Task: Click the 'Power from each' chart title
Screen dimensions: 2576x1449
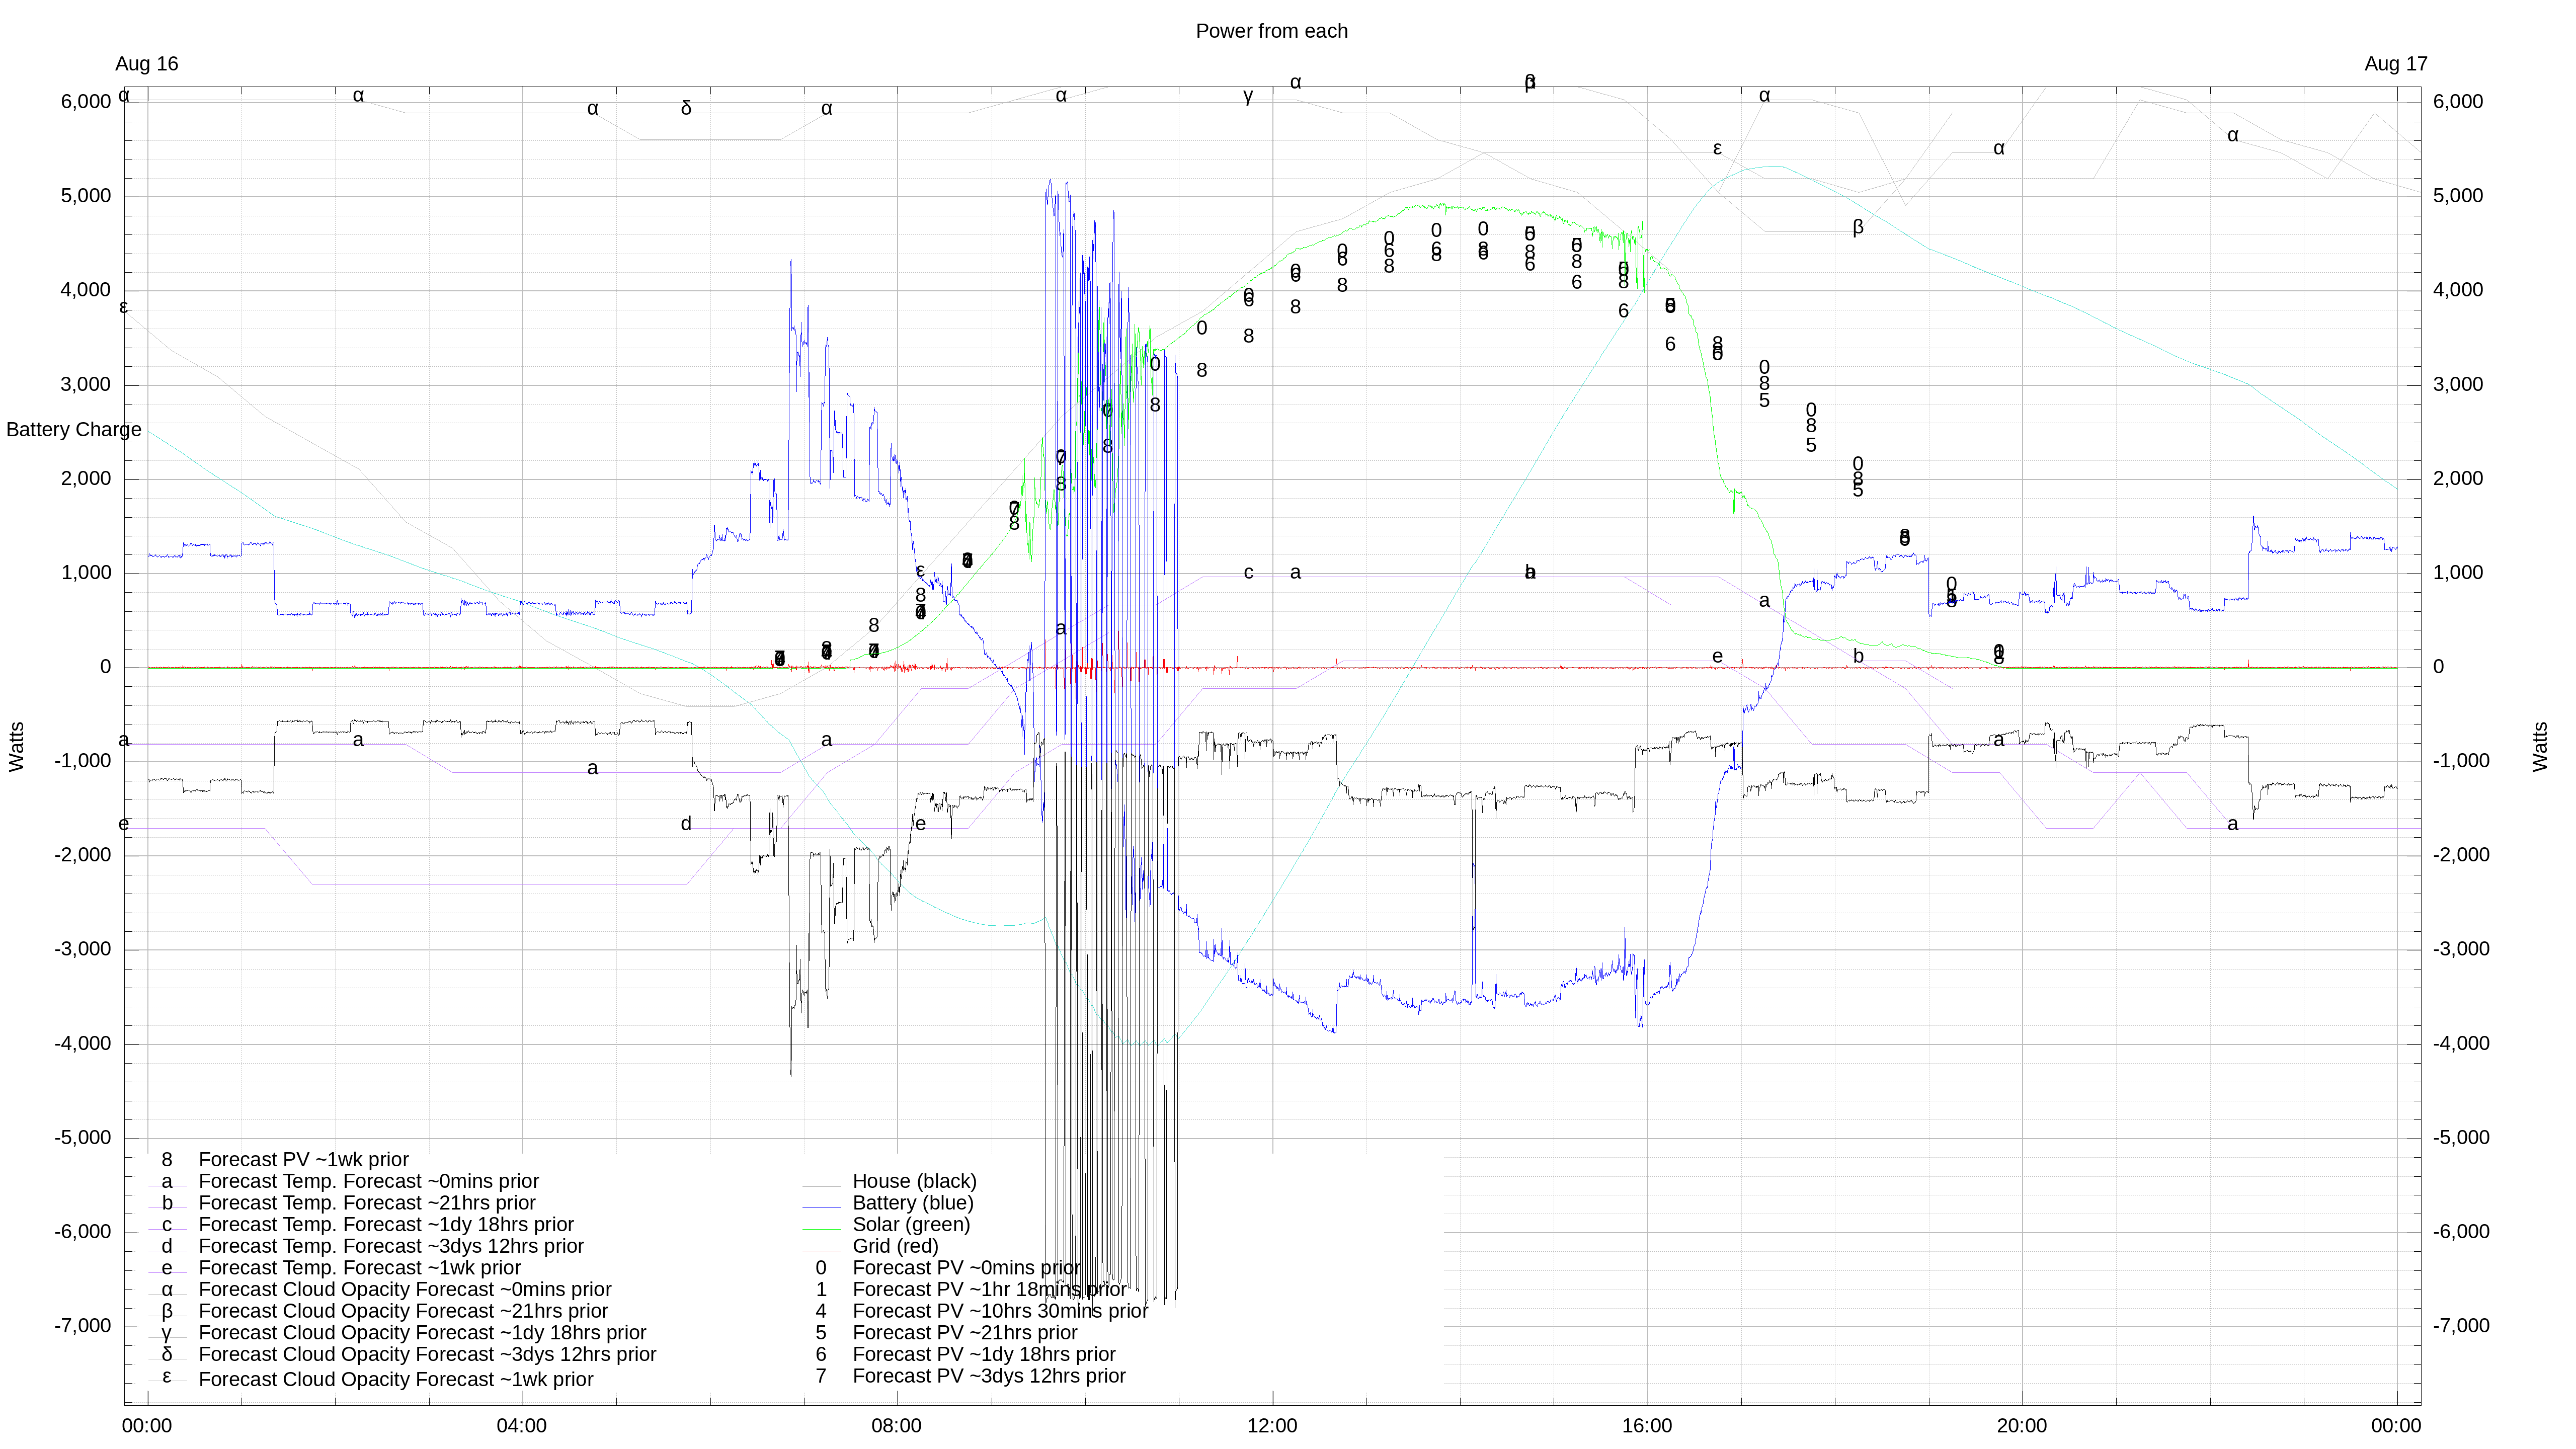Action: coord(1271,31)
